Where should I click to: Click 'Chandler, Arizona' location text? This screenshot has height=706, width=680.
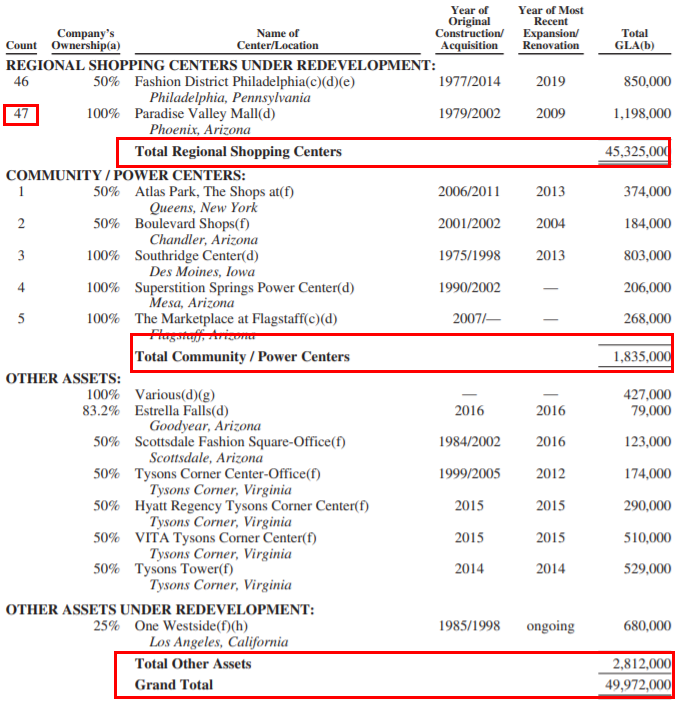pos(204,240)
